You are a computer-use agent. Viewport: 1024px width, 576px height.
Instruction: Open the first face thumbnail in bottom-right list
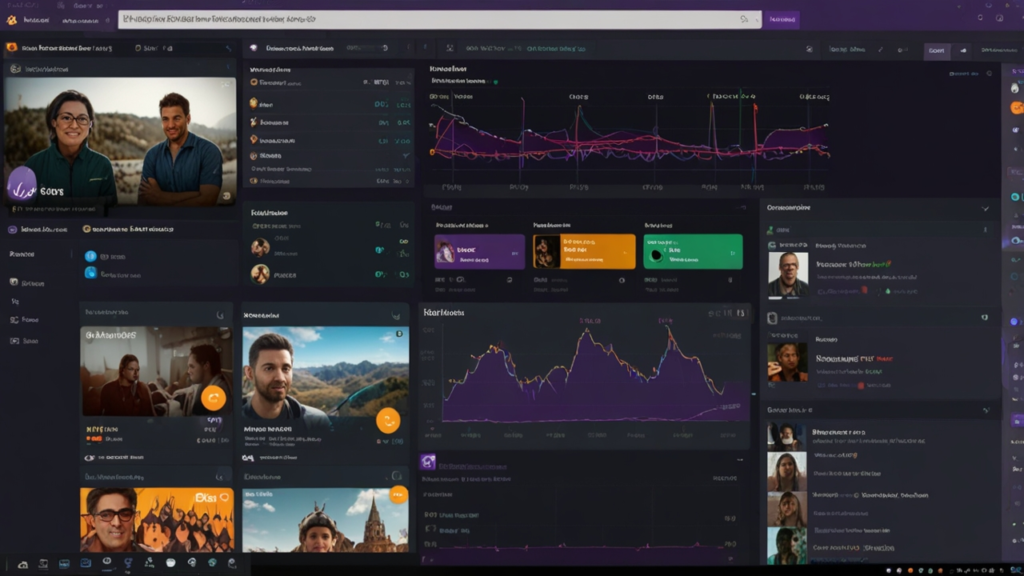coord(786,436)
